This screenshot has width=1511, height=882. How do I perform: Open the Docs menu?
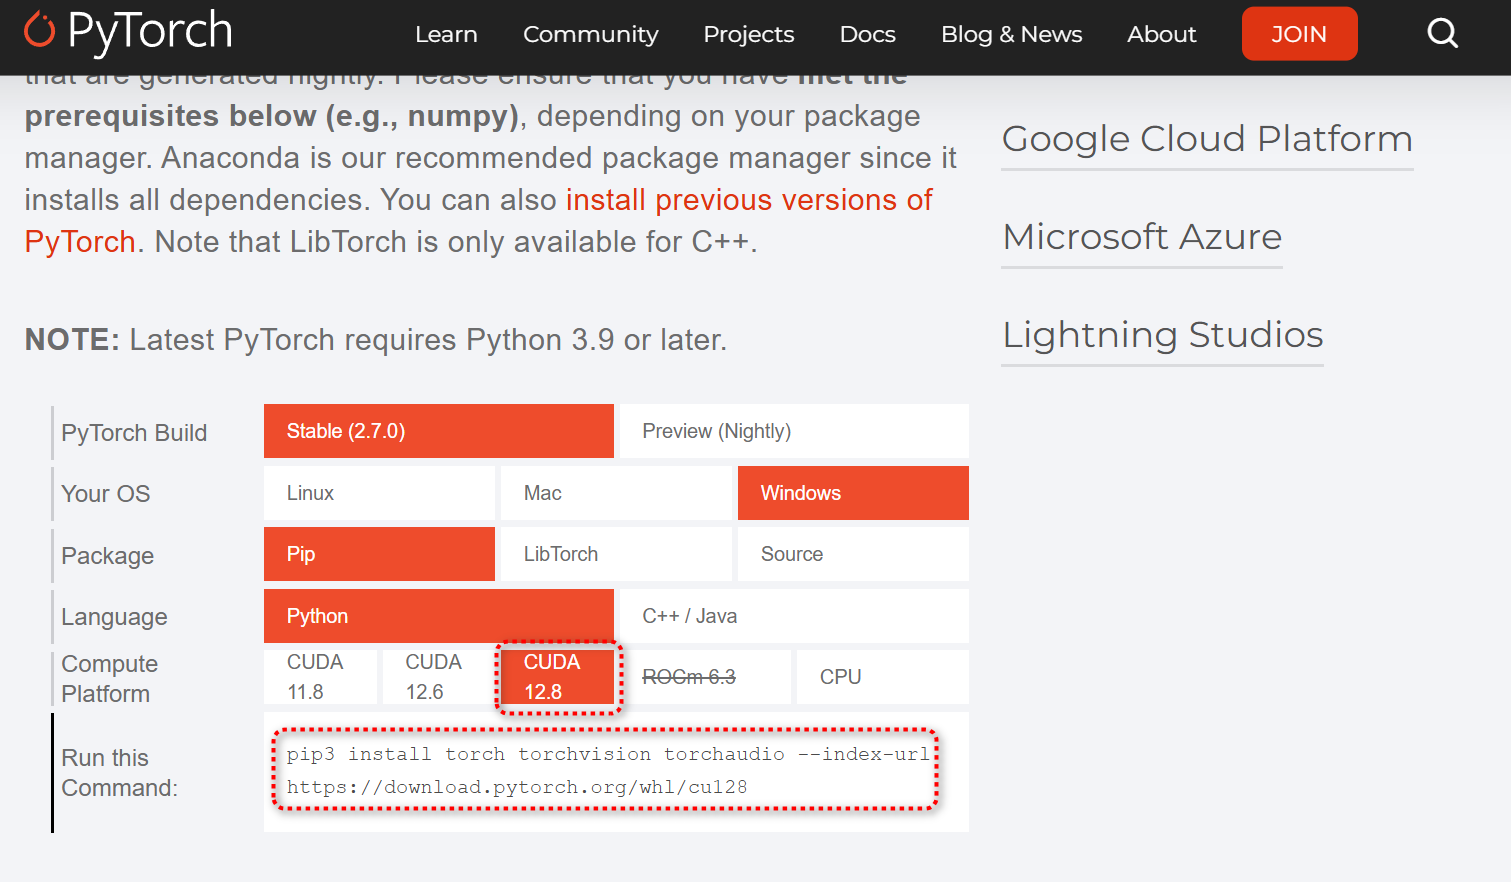pos(868,34)
